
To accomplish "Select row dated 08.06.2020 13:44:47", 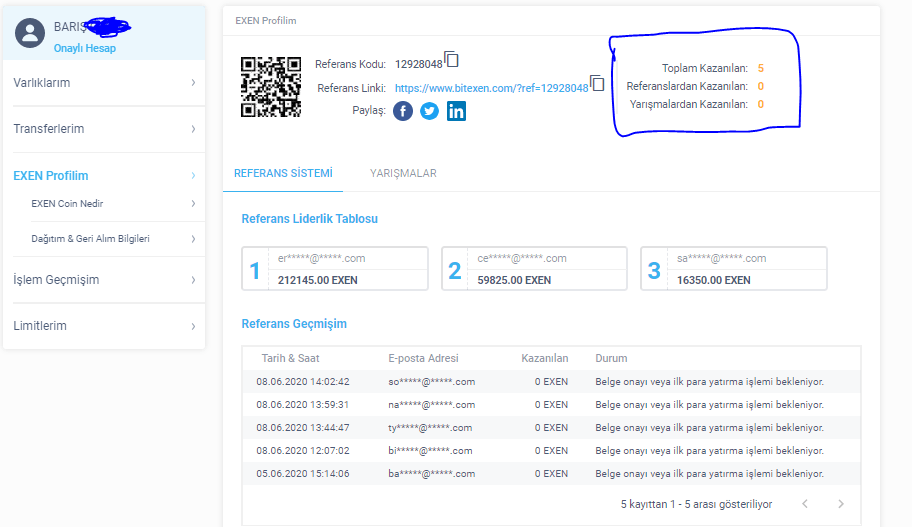I will [x=551, y=428].
